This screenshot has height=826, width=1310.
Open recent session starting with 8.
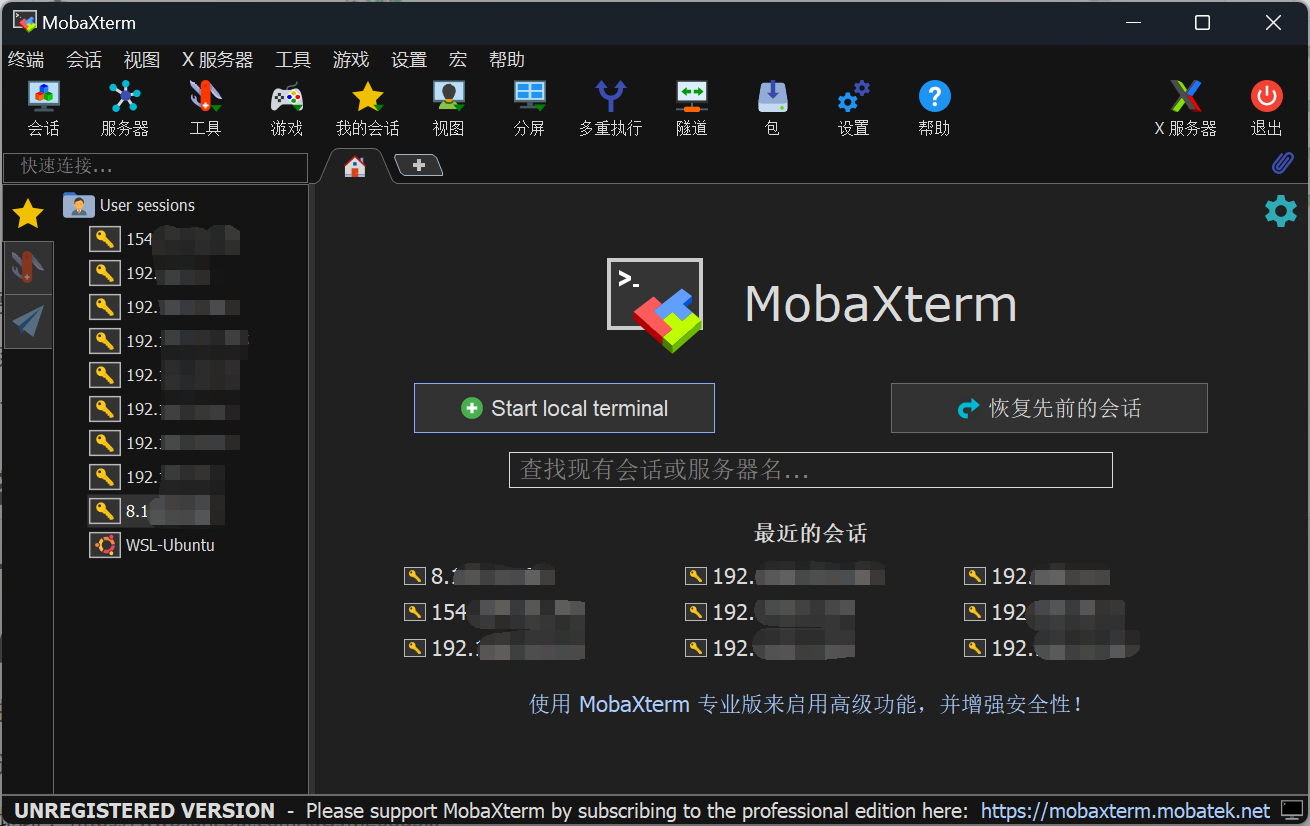479,576
